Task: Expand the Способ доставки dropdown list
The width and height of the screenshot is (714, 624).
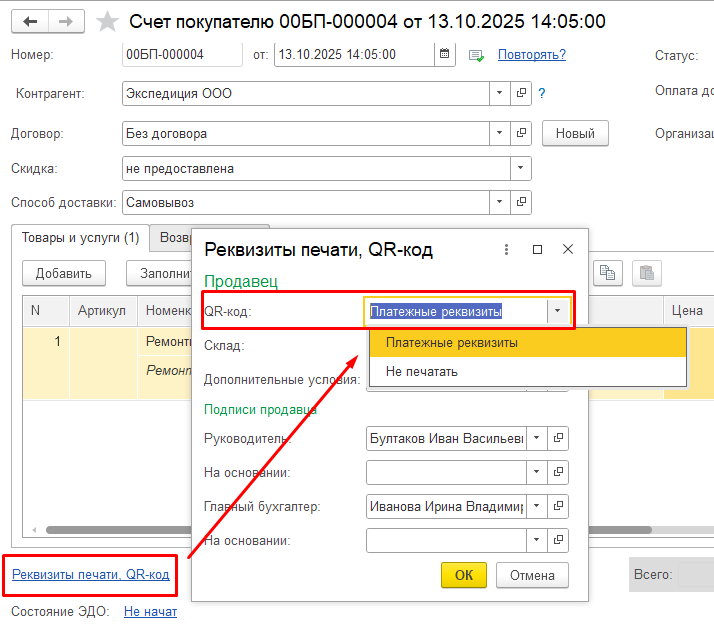Action: [500, 202]
